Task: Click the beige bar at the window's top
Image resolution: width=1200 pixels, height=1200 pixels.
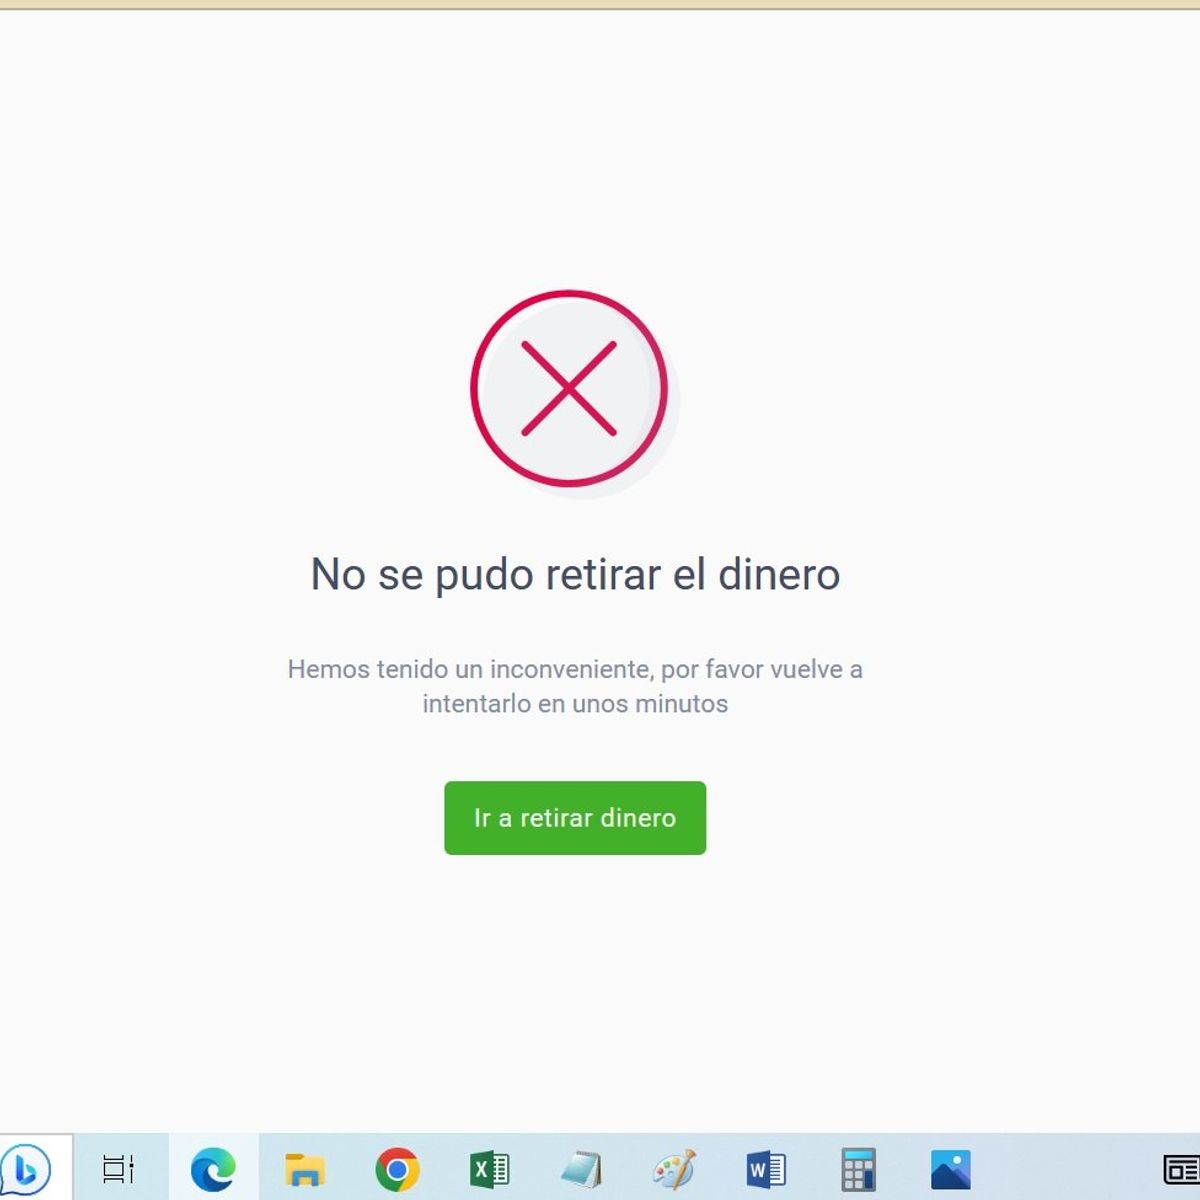Action: [600, 4]
